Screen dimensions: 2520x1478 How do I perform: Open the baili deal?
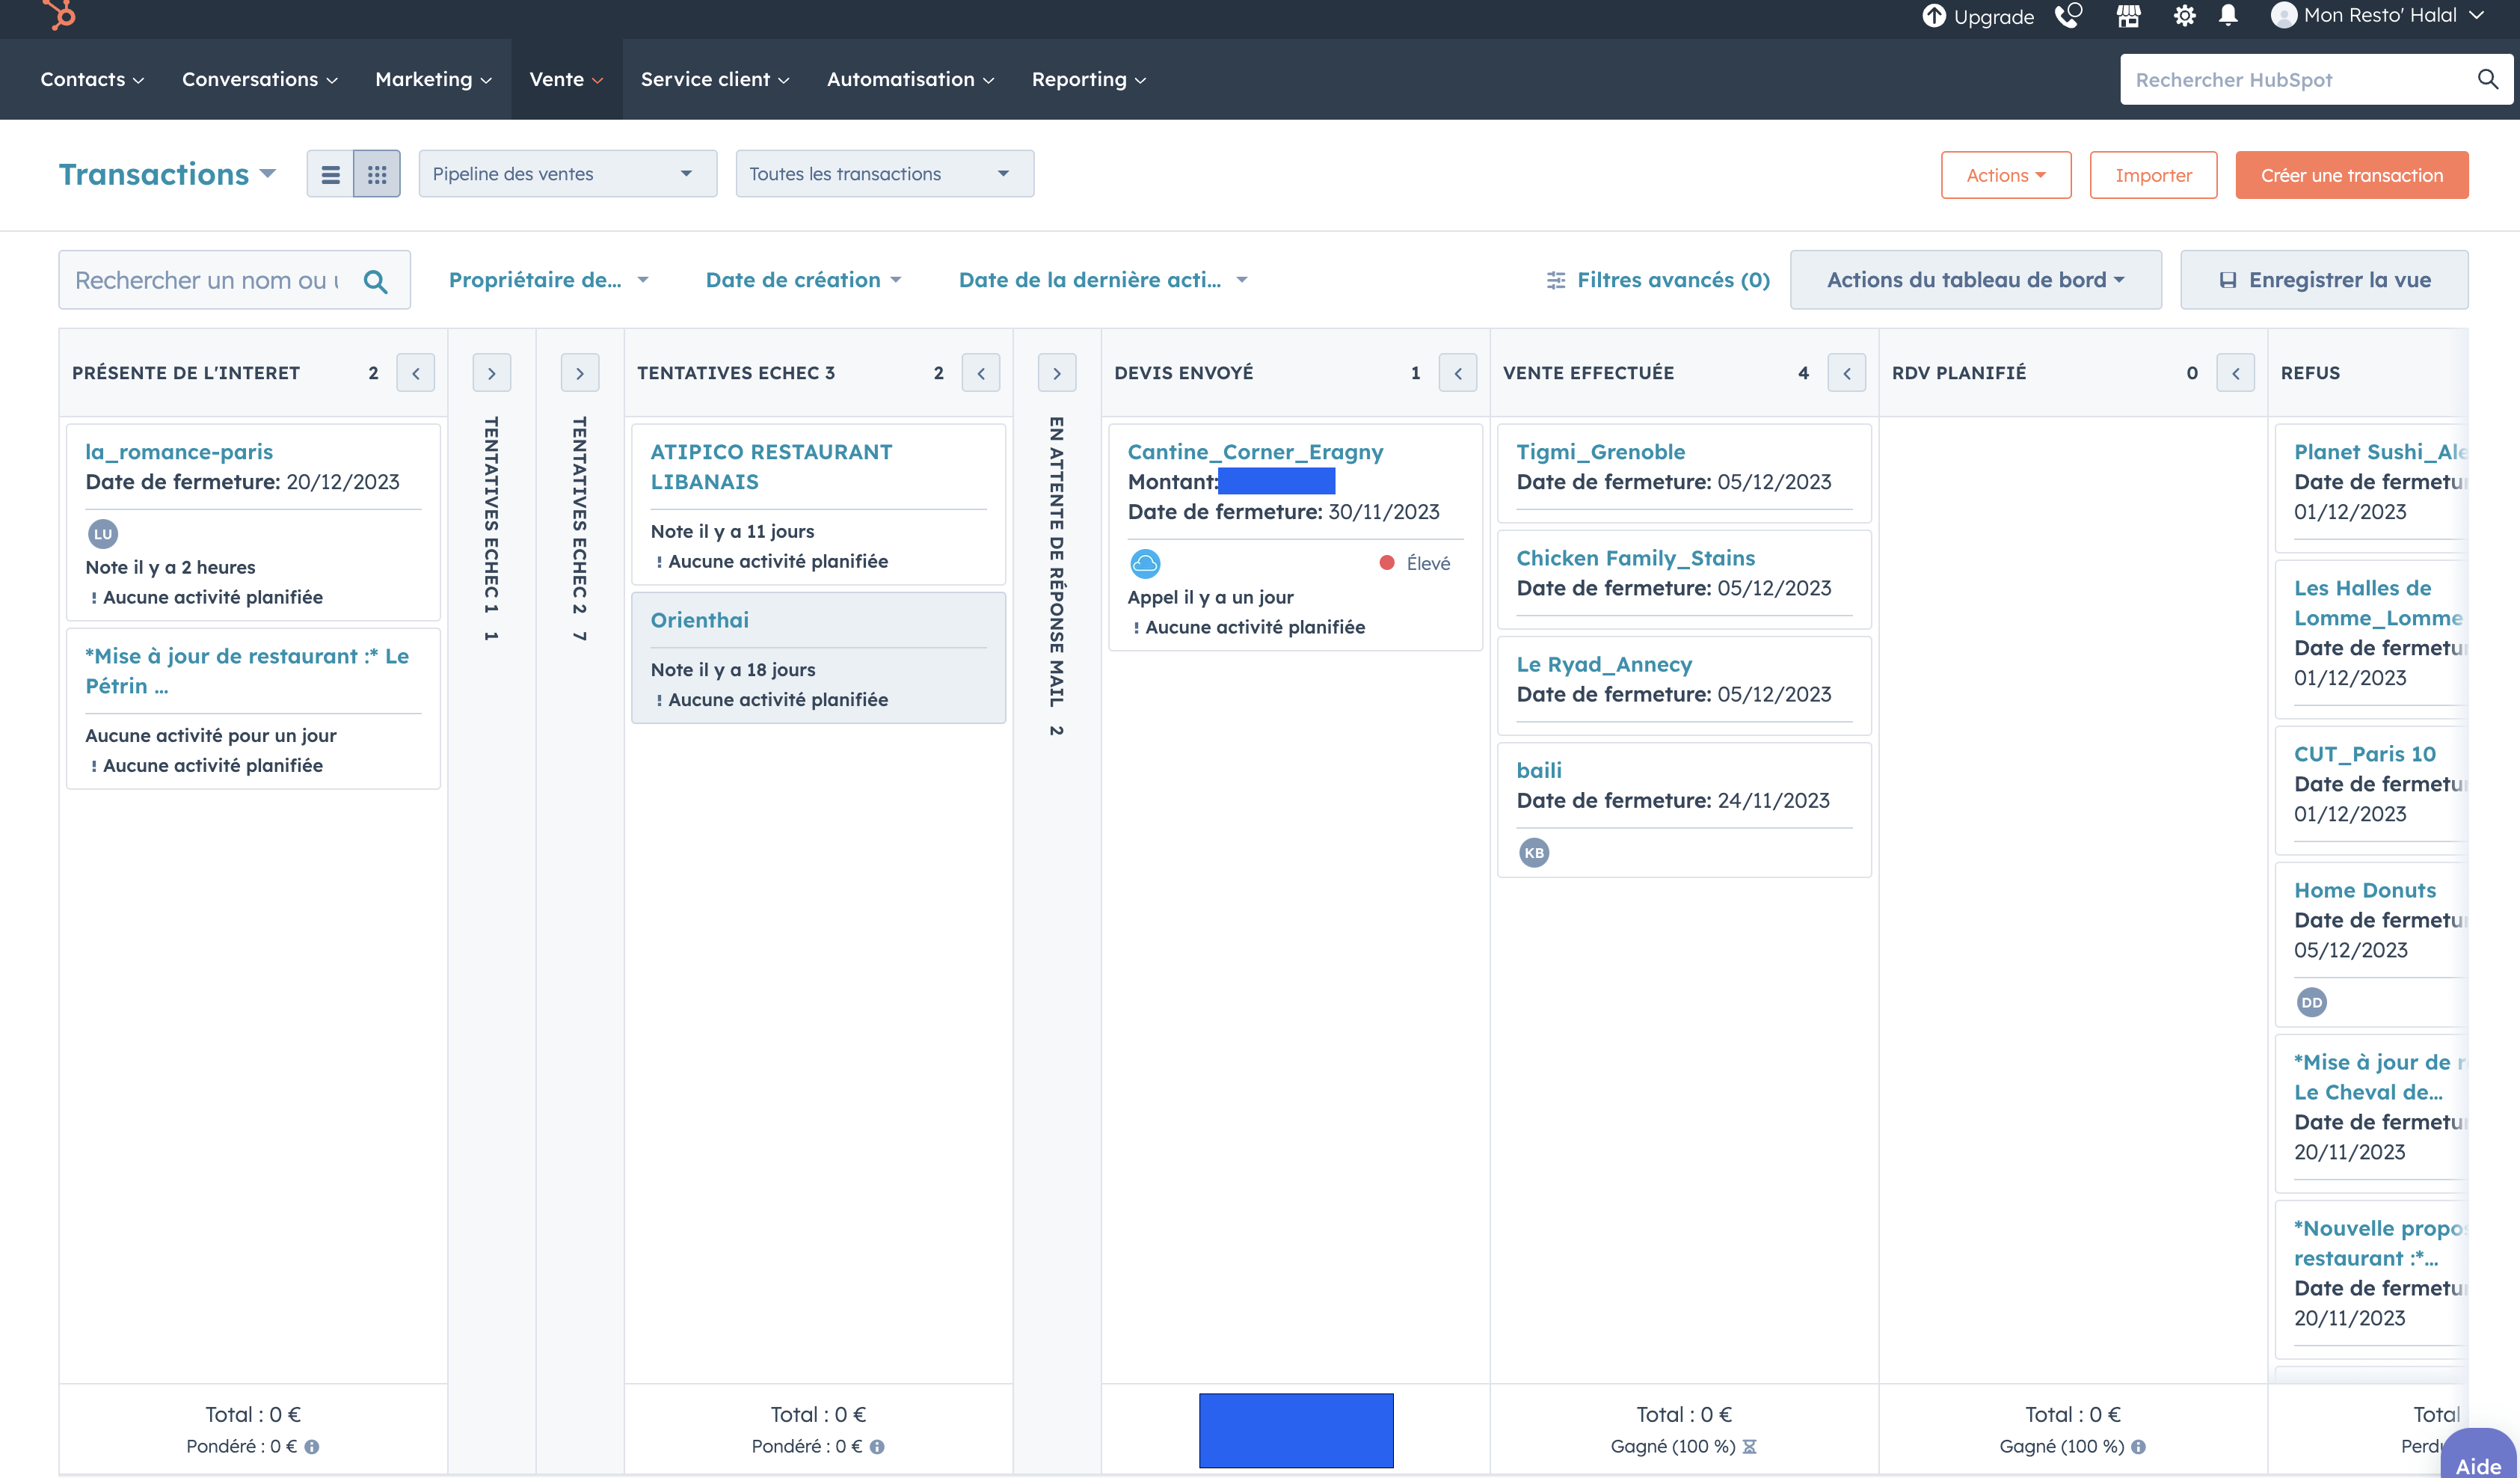click(1538, 770)
